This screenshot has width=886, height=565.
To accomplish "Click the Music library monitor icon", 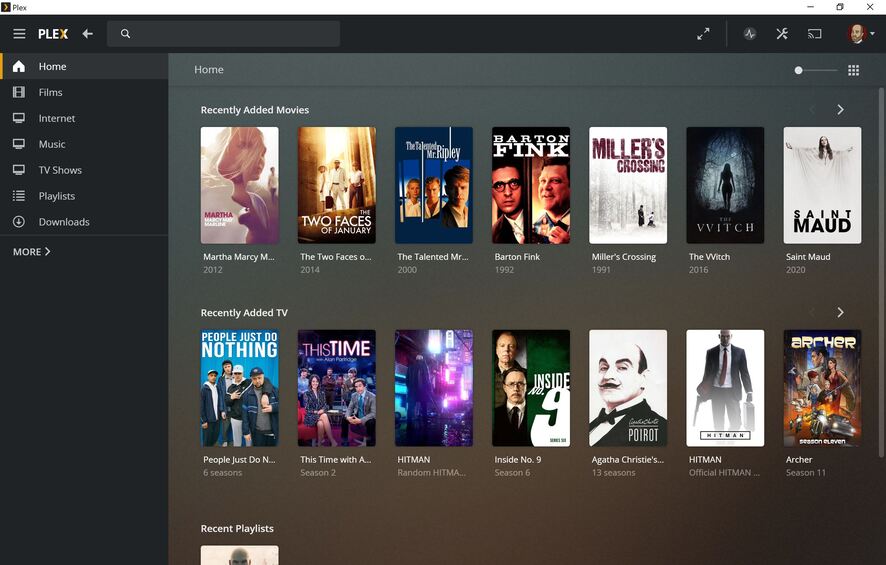I will click(x=19, y=144).
